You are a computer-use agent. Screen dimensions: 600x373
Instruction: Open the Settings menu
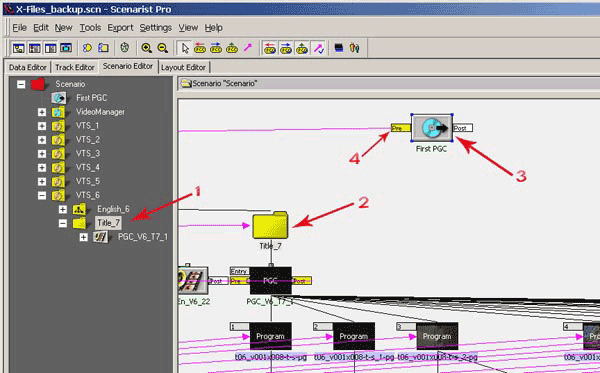[x=155, y=28]
